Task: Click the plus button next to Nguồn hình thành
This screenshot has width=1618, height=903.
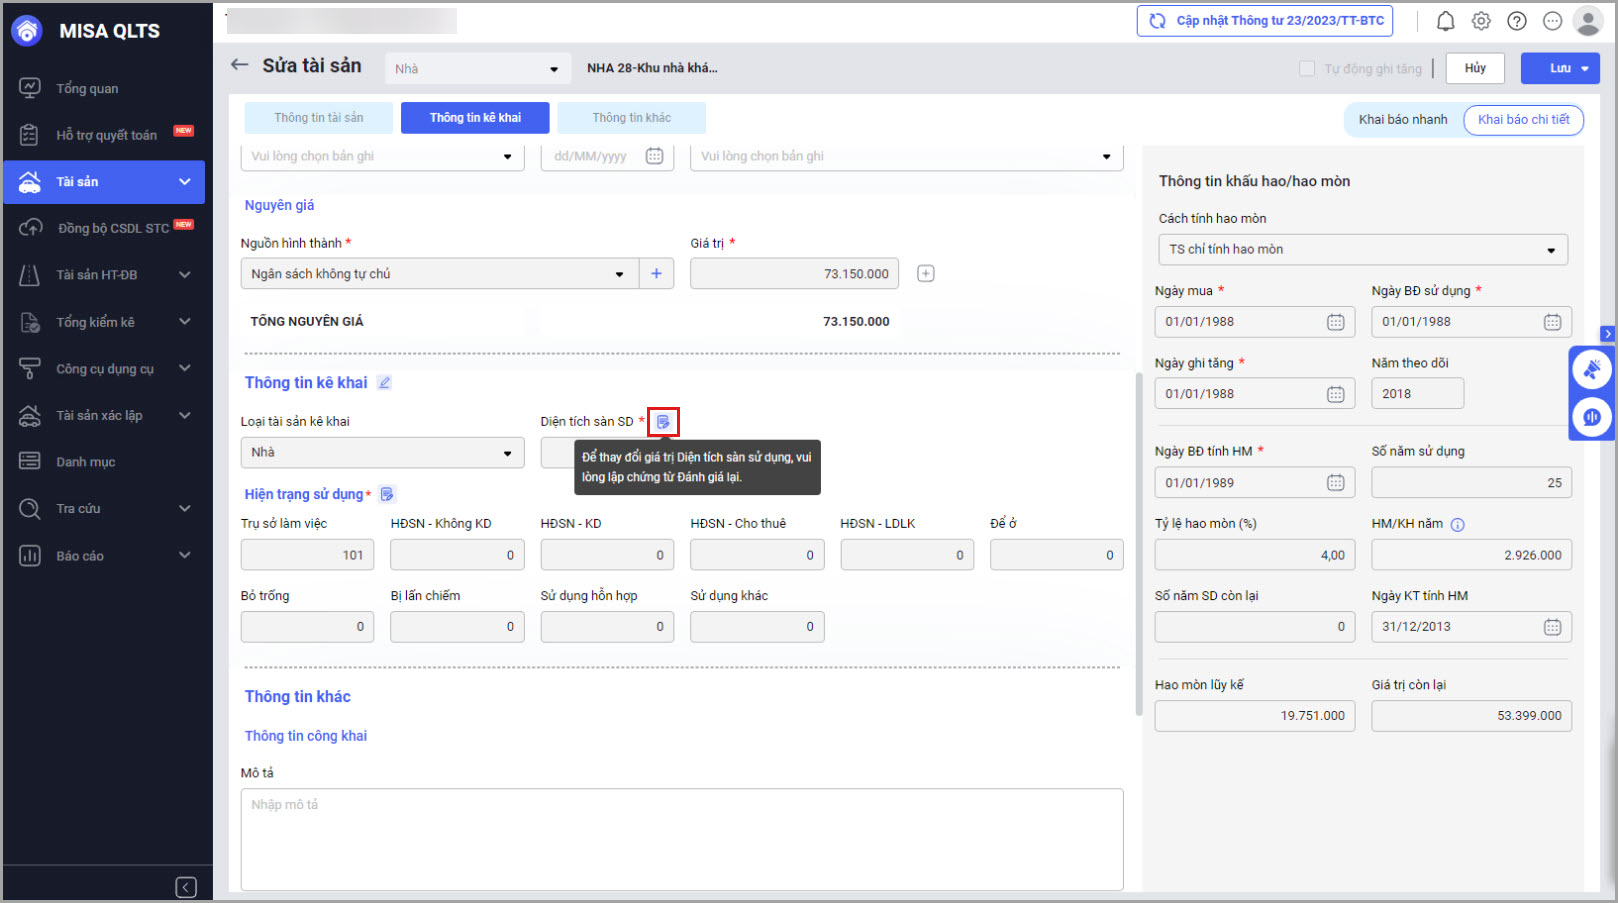Action: tap(656, 274)
